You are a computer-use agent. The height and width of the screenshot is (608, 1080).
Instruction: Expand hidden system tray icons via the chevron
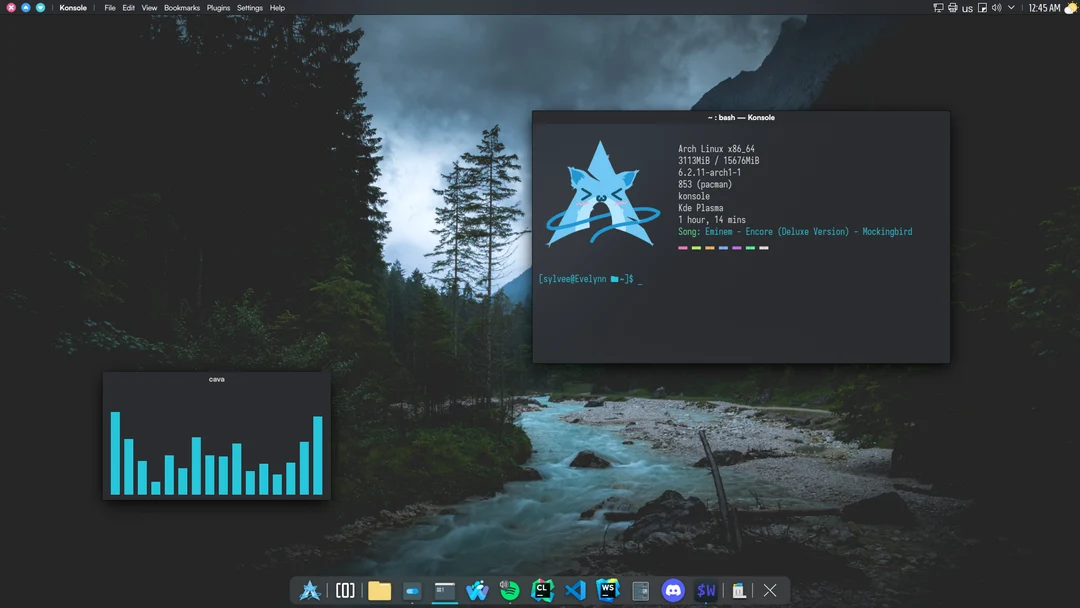[1010, 7]
